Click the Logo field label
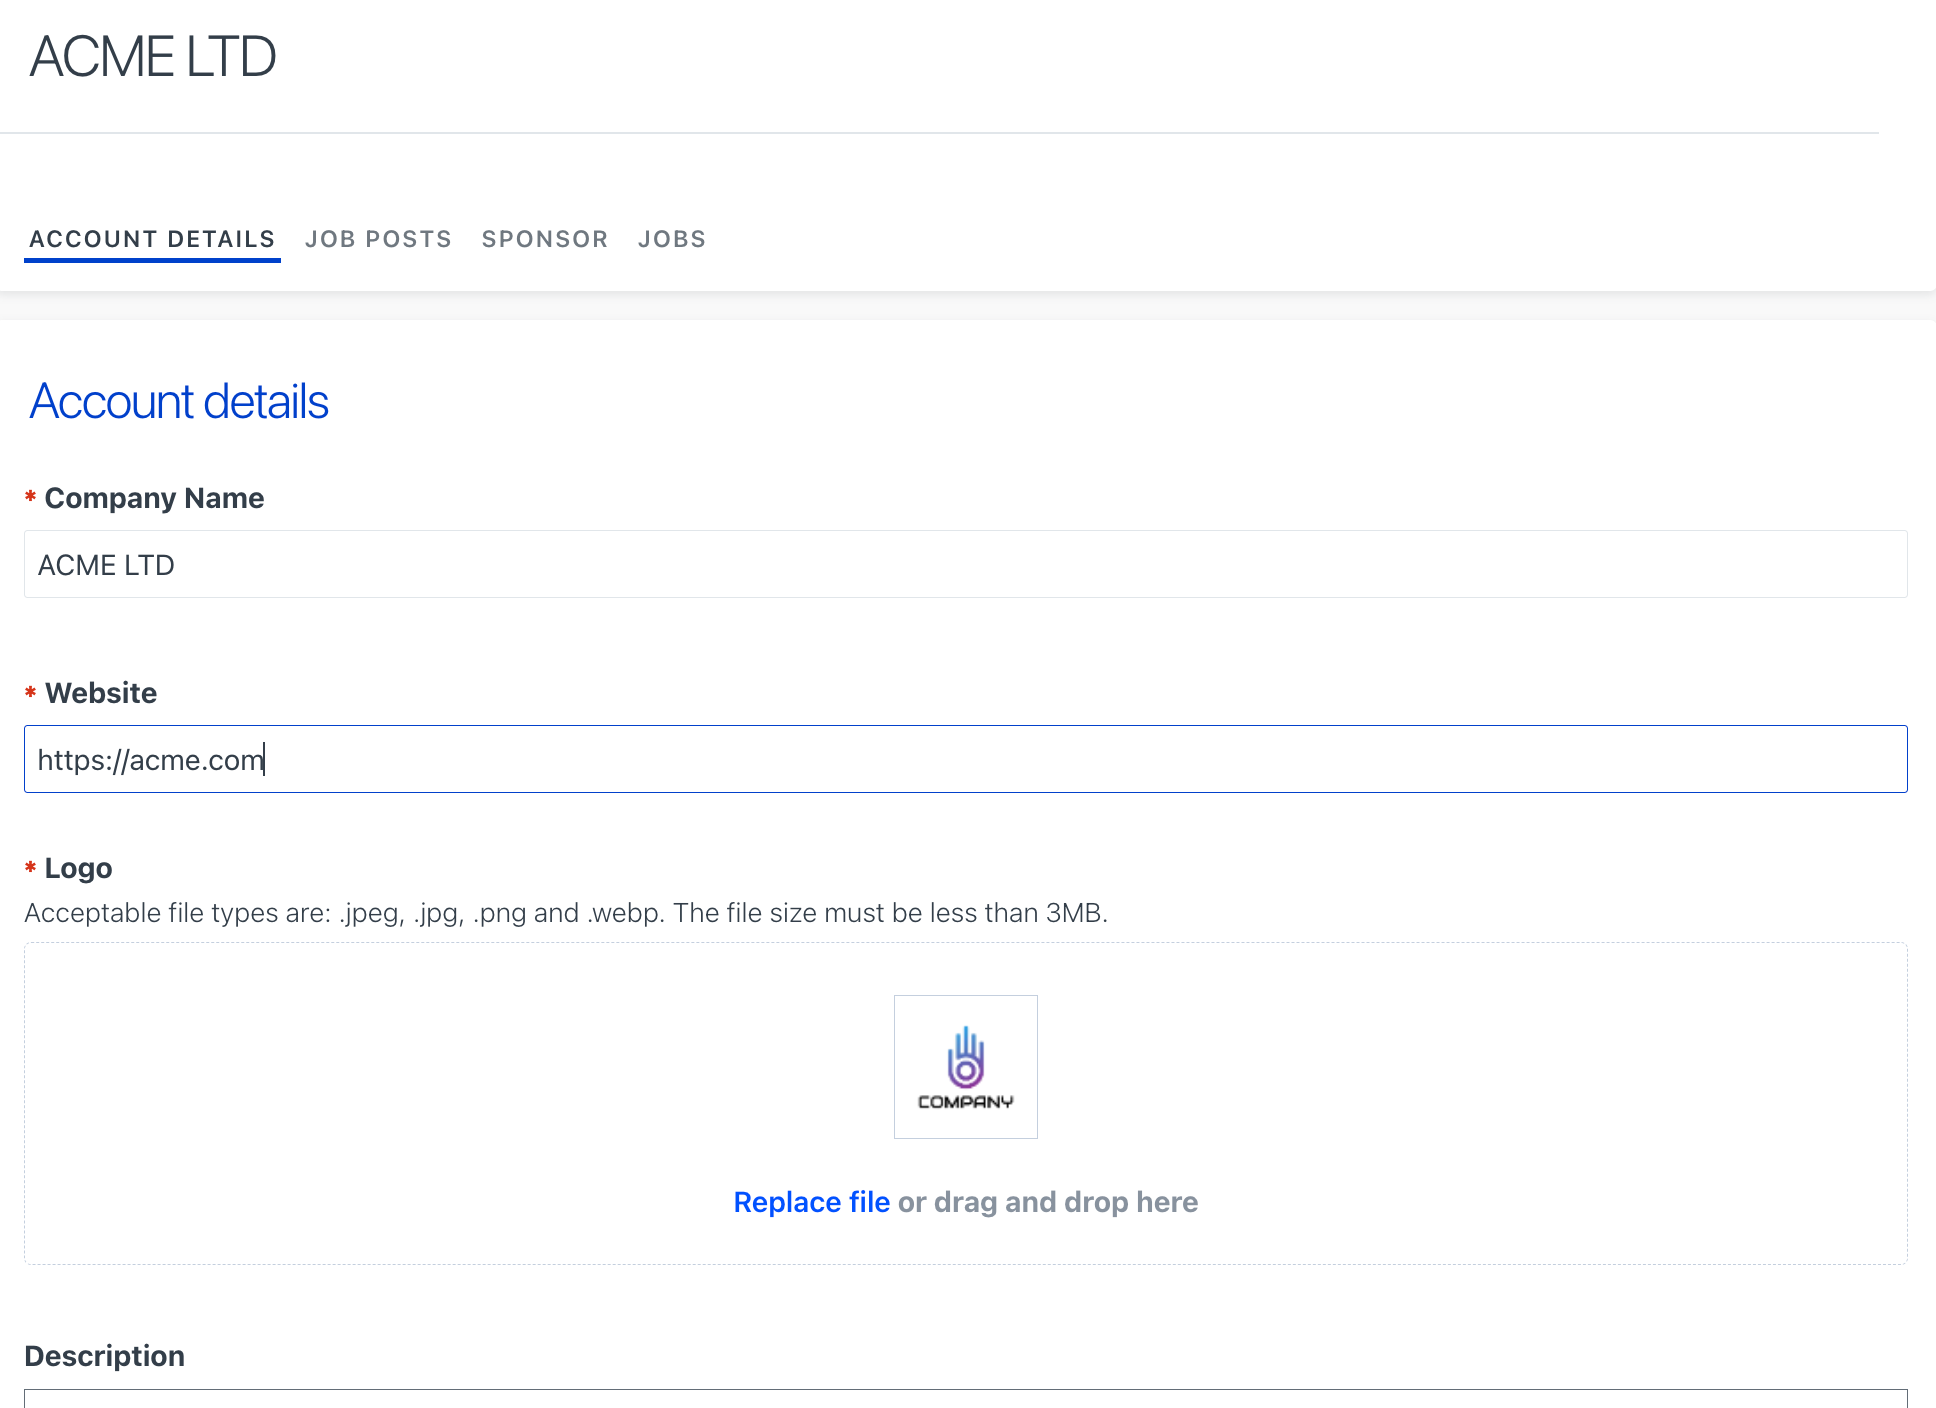This screenshot has height=1408, width=1936. [78, 868]
